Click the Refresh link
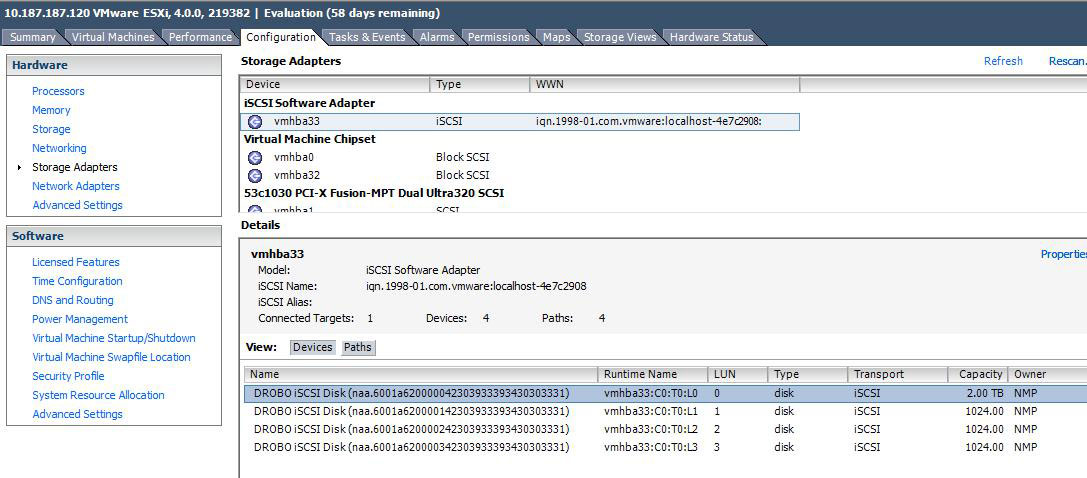The height and width of the screenshot is (478, 1087). (1003, 61)
